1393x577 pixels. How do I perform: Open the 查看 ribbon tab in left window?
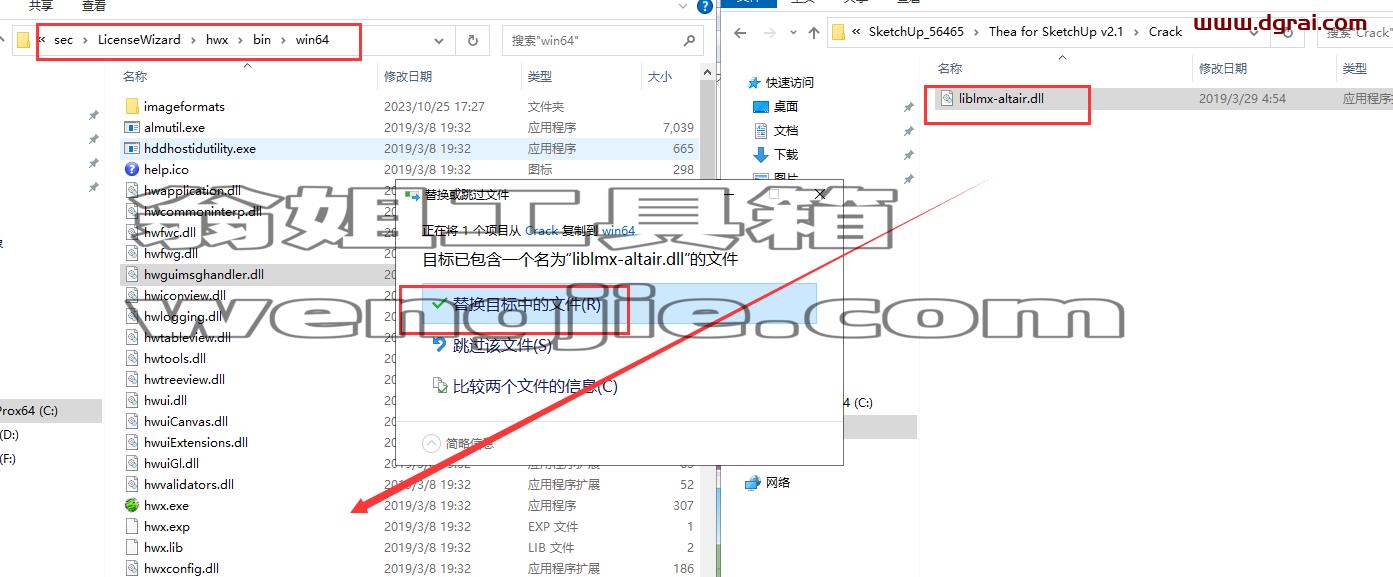tap(94, 6)
